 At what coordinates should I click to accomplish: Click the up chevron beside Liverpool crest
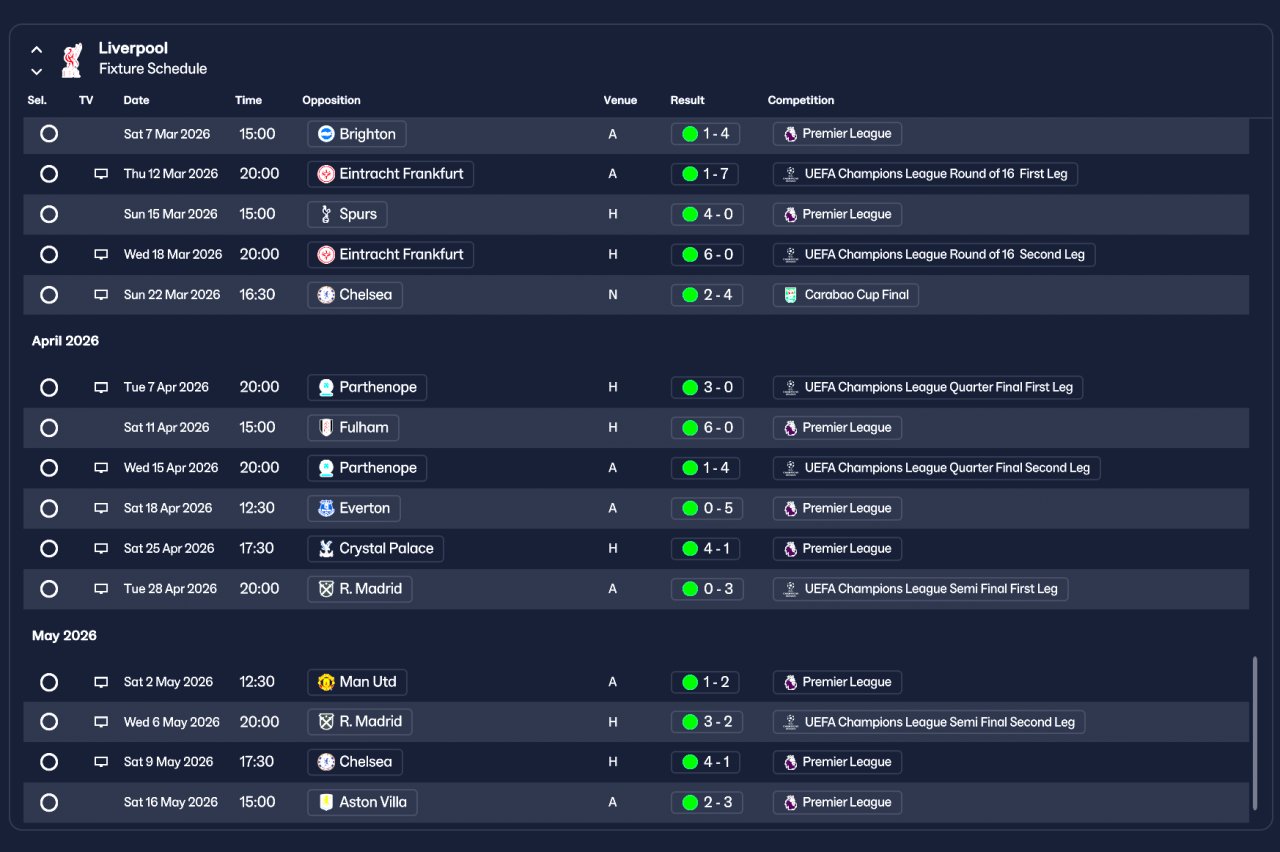[x=37, y=49]
